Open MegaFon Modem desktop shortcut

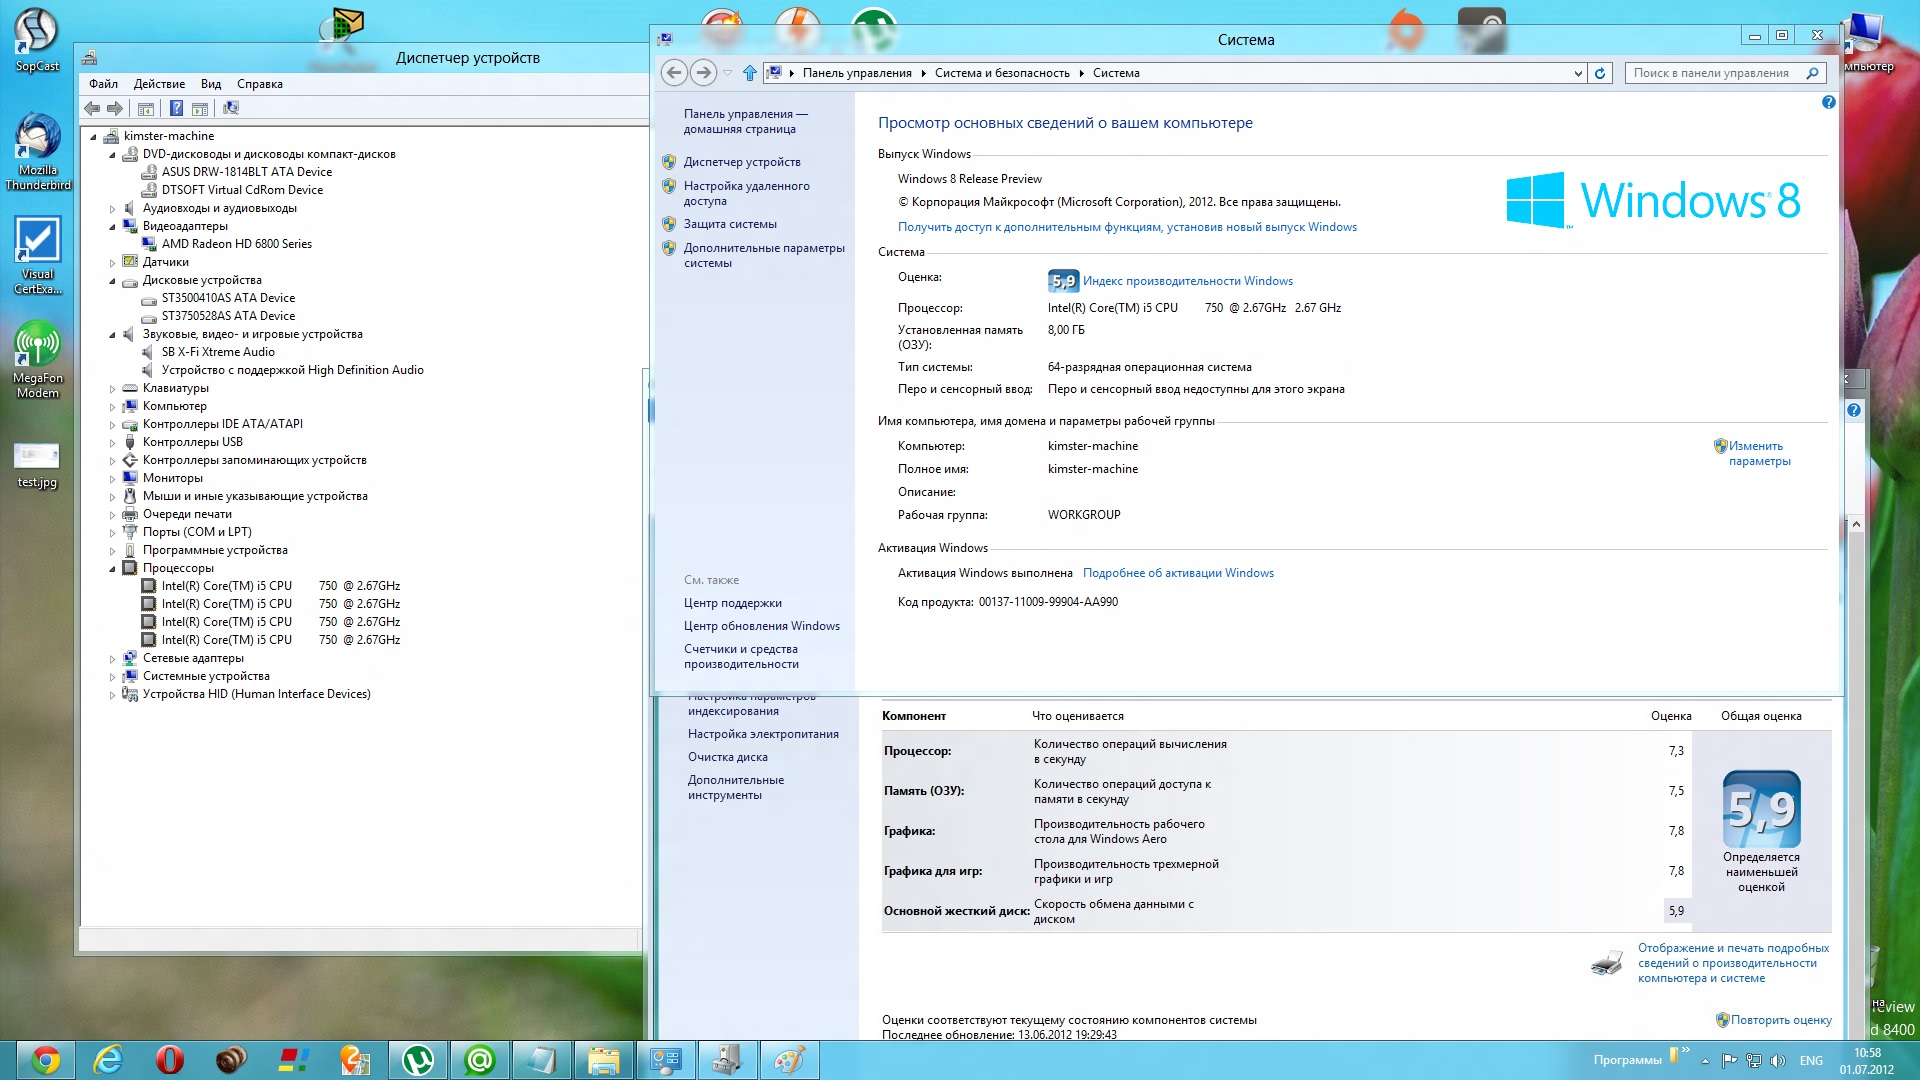coord(37,360)
